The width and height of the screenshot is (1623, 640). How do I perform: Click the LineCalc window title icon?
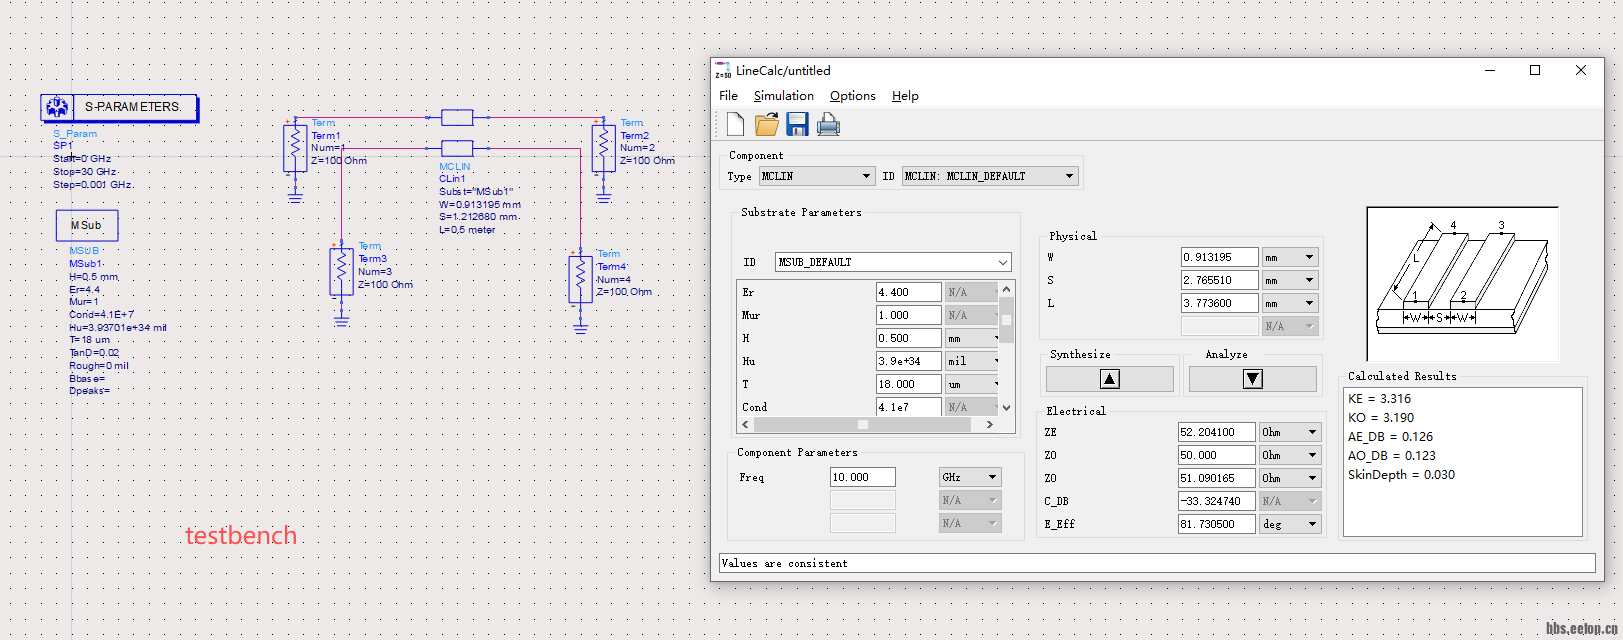722,71
